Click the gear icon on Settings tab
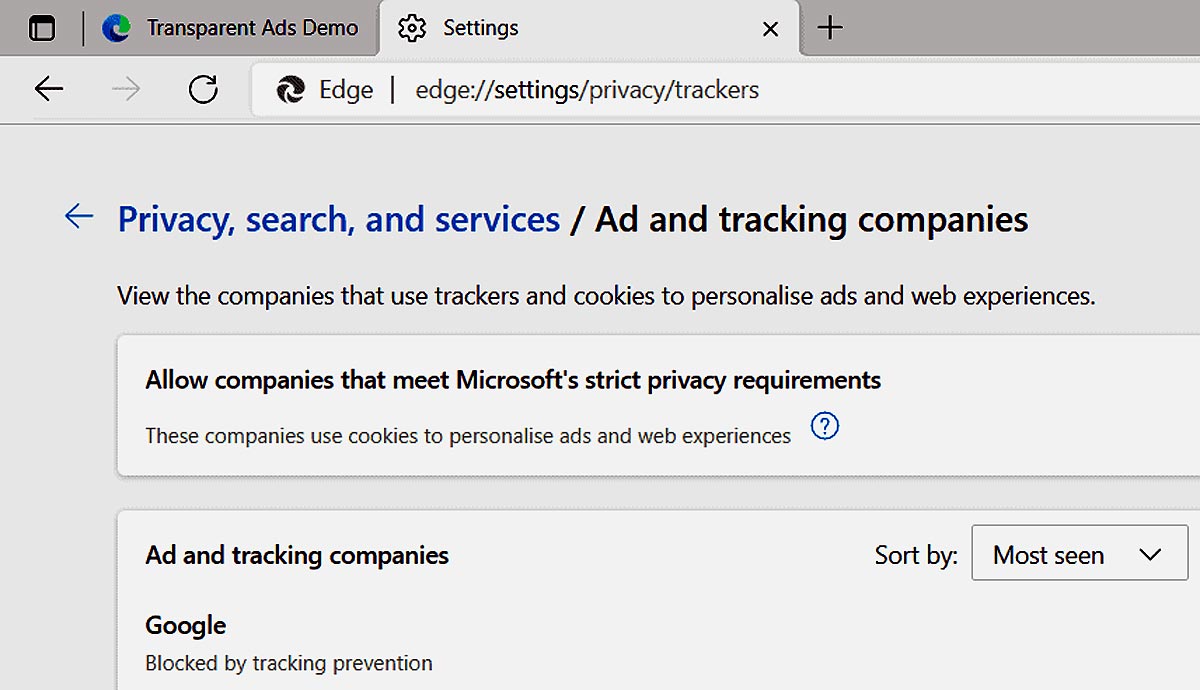Viewport: 1200px width, 690px height. click(x=411, y=29)
